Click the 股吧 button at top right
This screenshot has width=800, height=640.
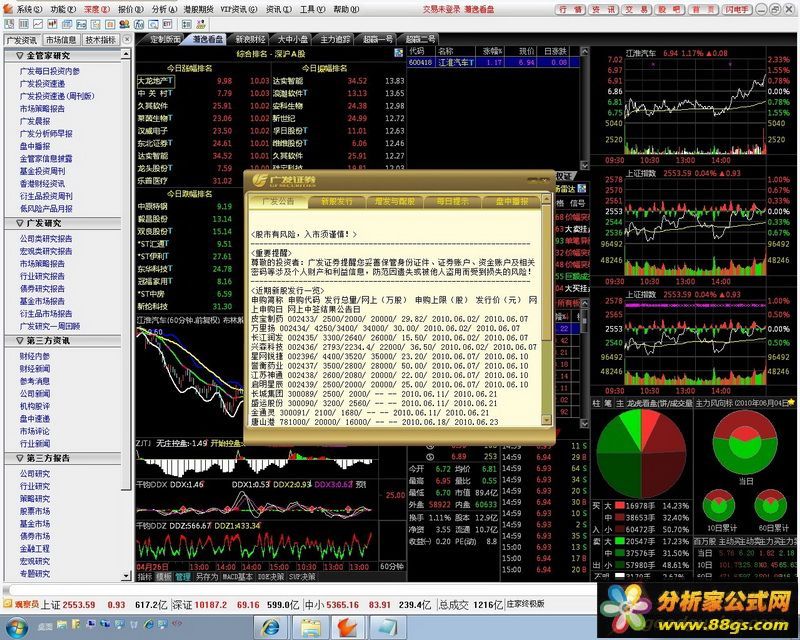[x=669, y=9]
